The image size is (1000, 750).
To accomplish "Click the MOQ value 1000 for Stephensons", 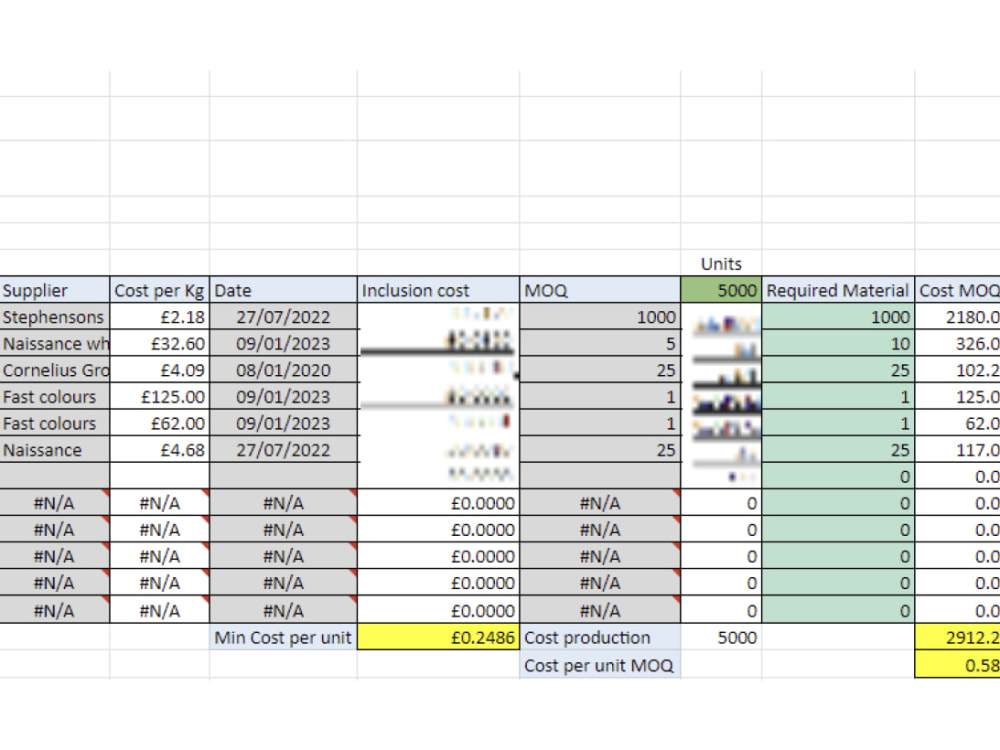I will pyautogui.click(x=599, y=317).
